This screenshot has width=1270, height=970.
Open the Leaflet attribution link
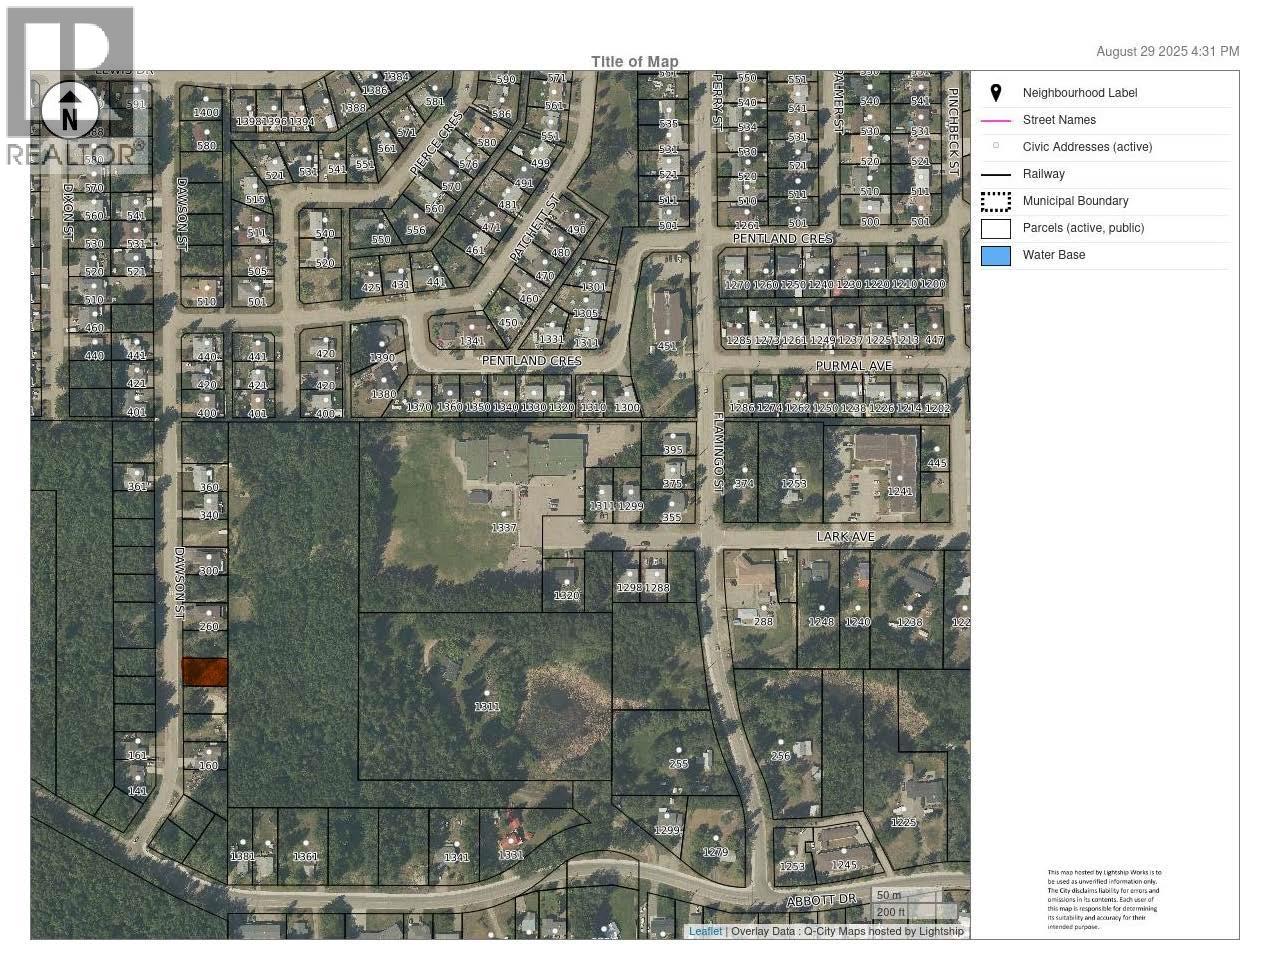pos(705,931)
